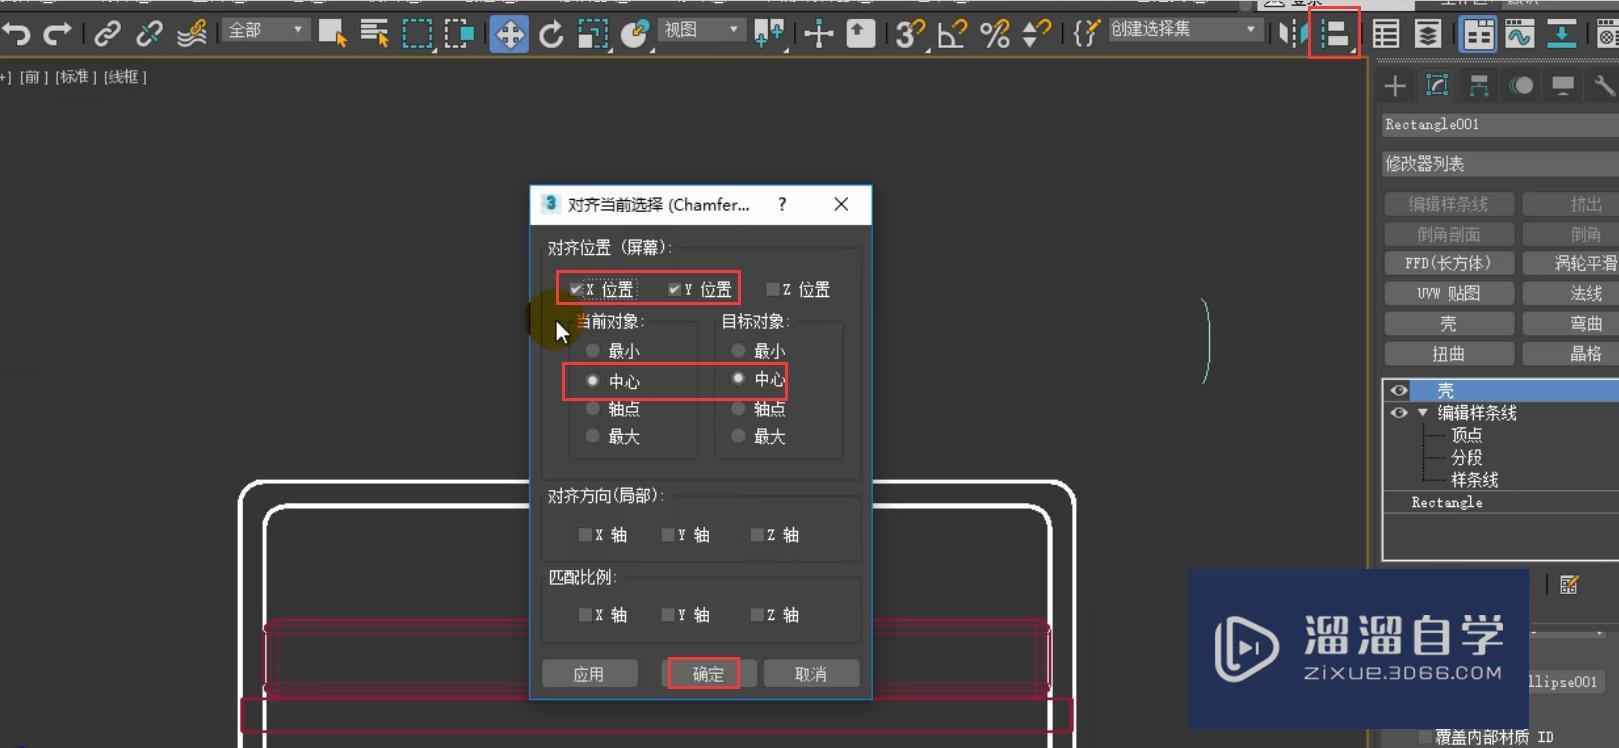This screenshot has width=1619, height=748.
Task: Click the 取消 button
Action: click(x=811, y=674)
